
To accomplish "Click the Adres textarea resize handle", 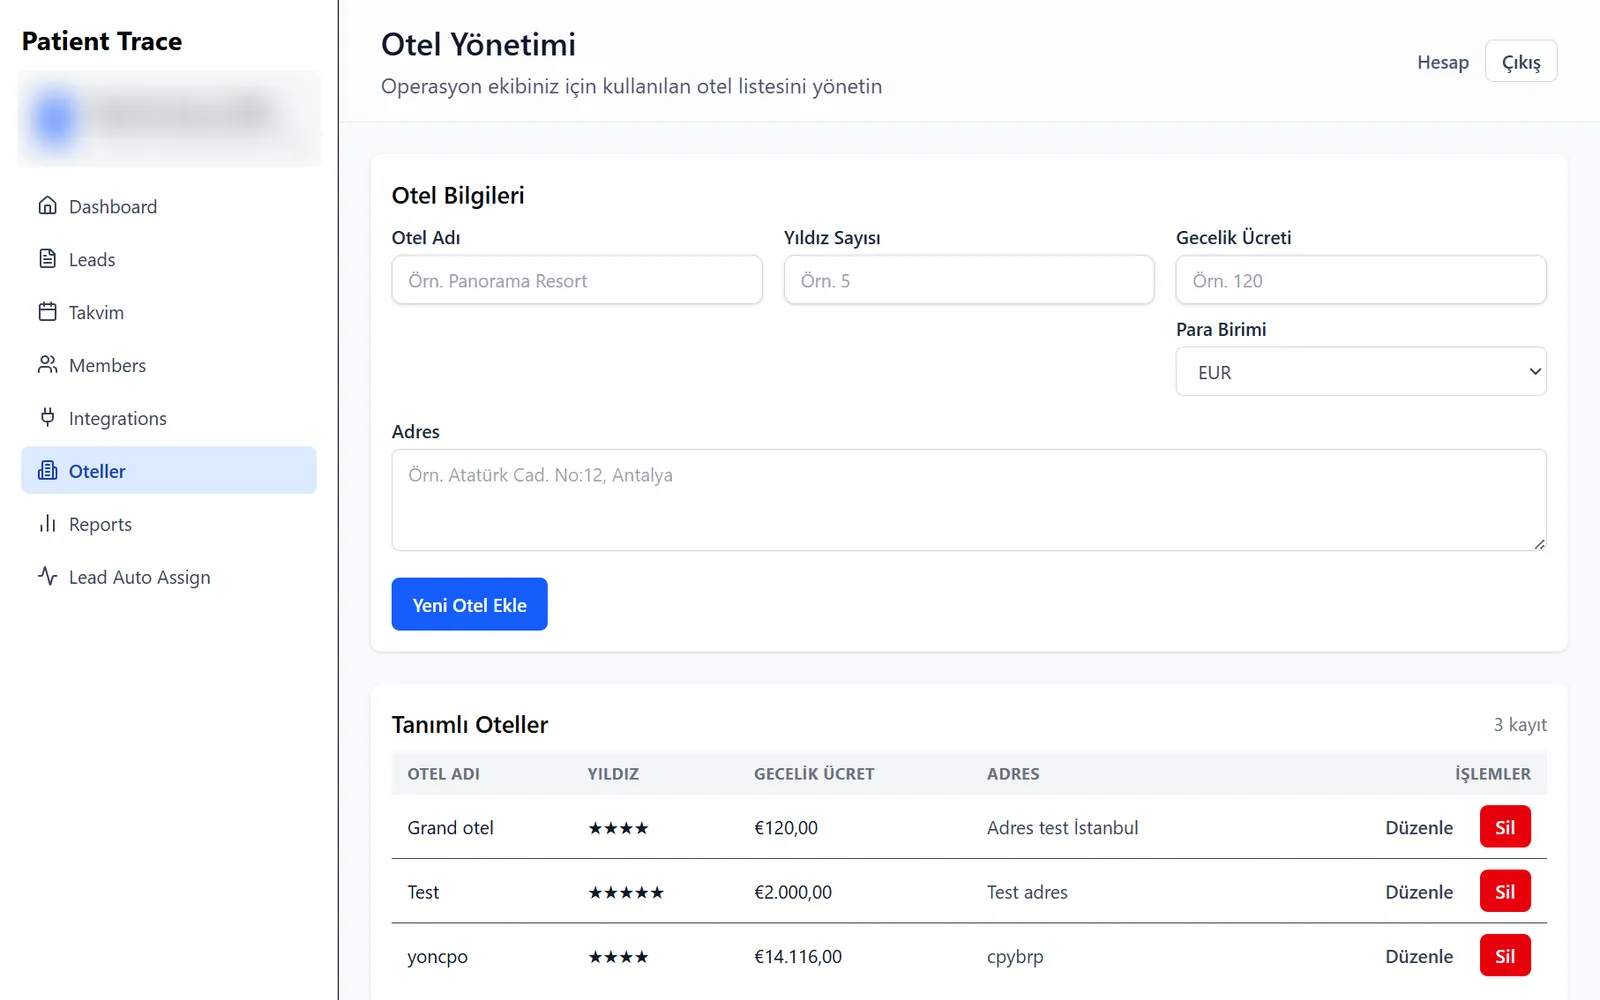I will [1539, 543].
